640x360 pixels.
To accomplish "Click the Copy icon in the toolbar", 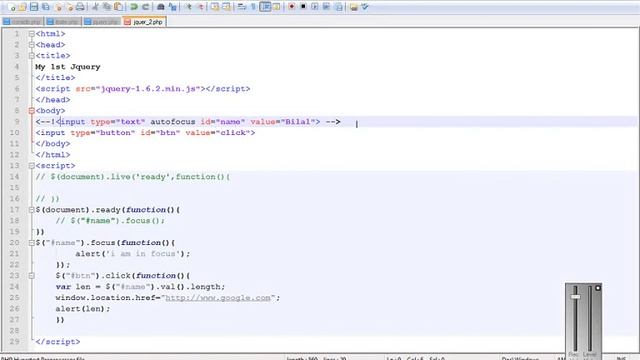I will point(107,7).
